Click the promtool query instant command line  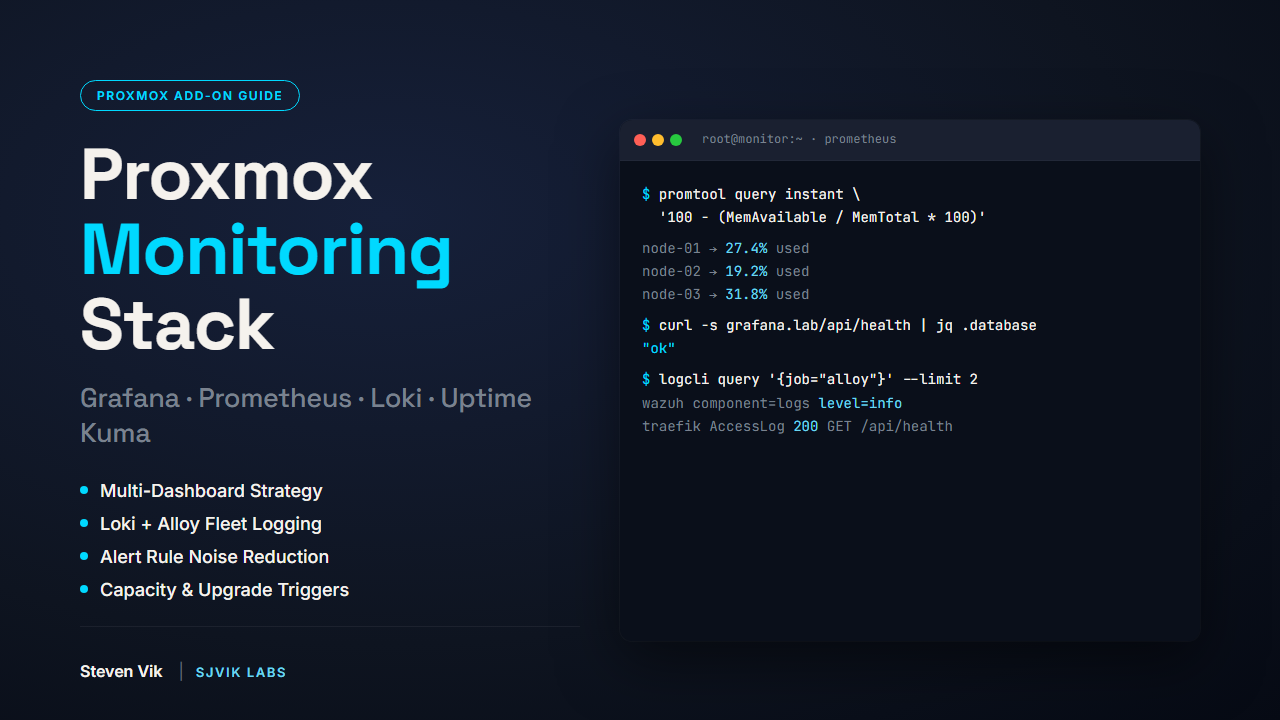(x=751, y=194)
